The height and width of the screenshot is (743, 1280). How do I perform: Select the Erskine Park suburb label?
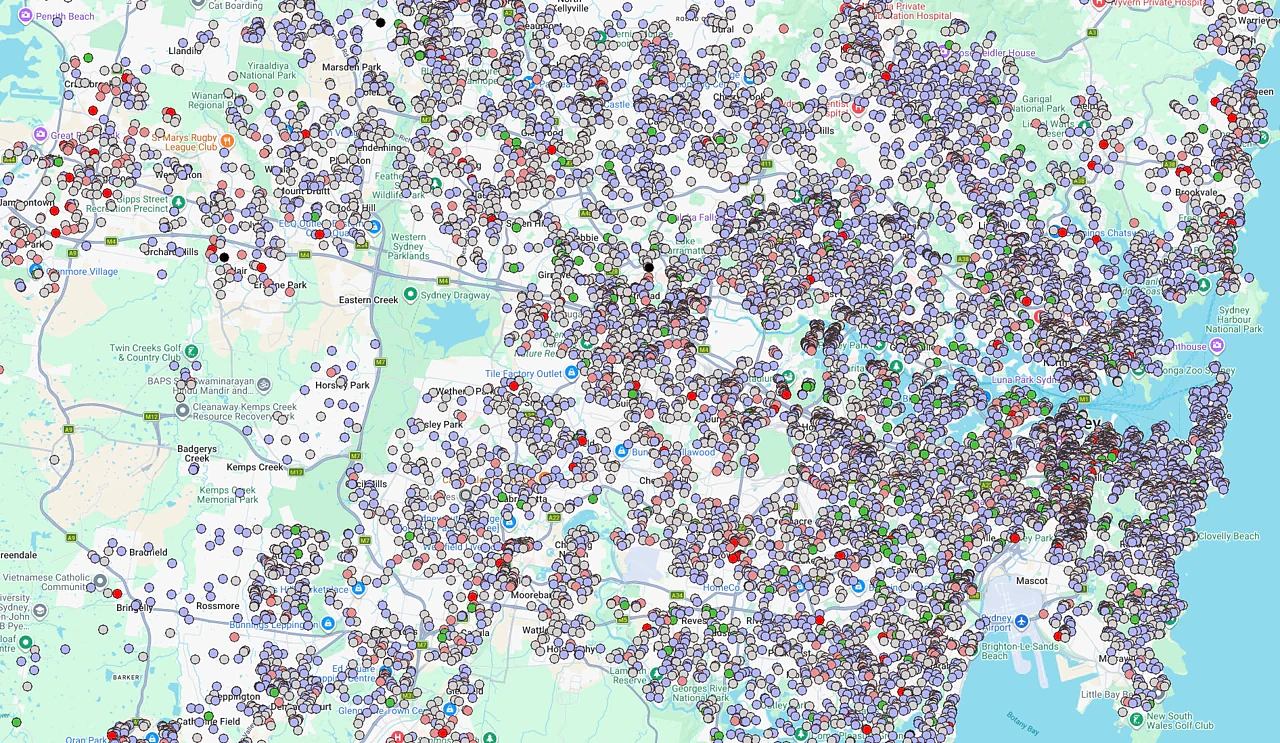[x=280, y=285]
